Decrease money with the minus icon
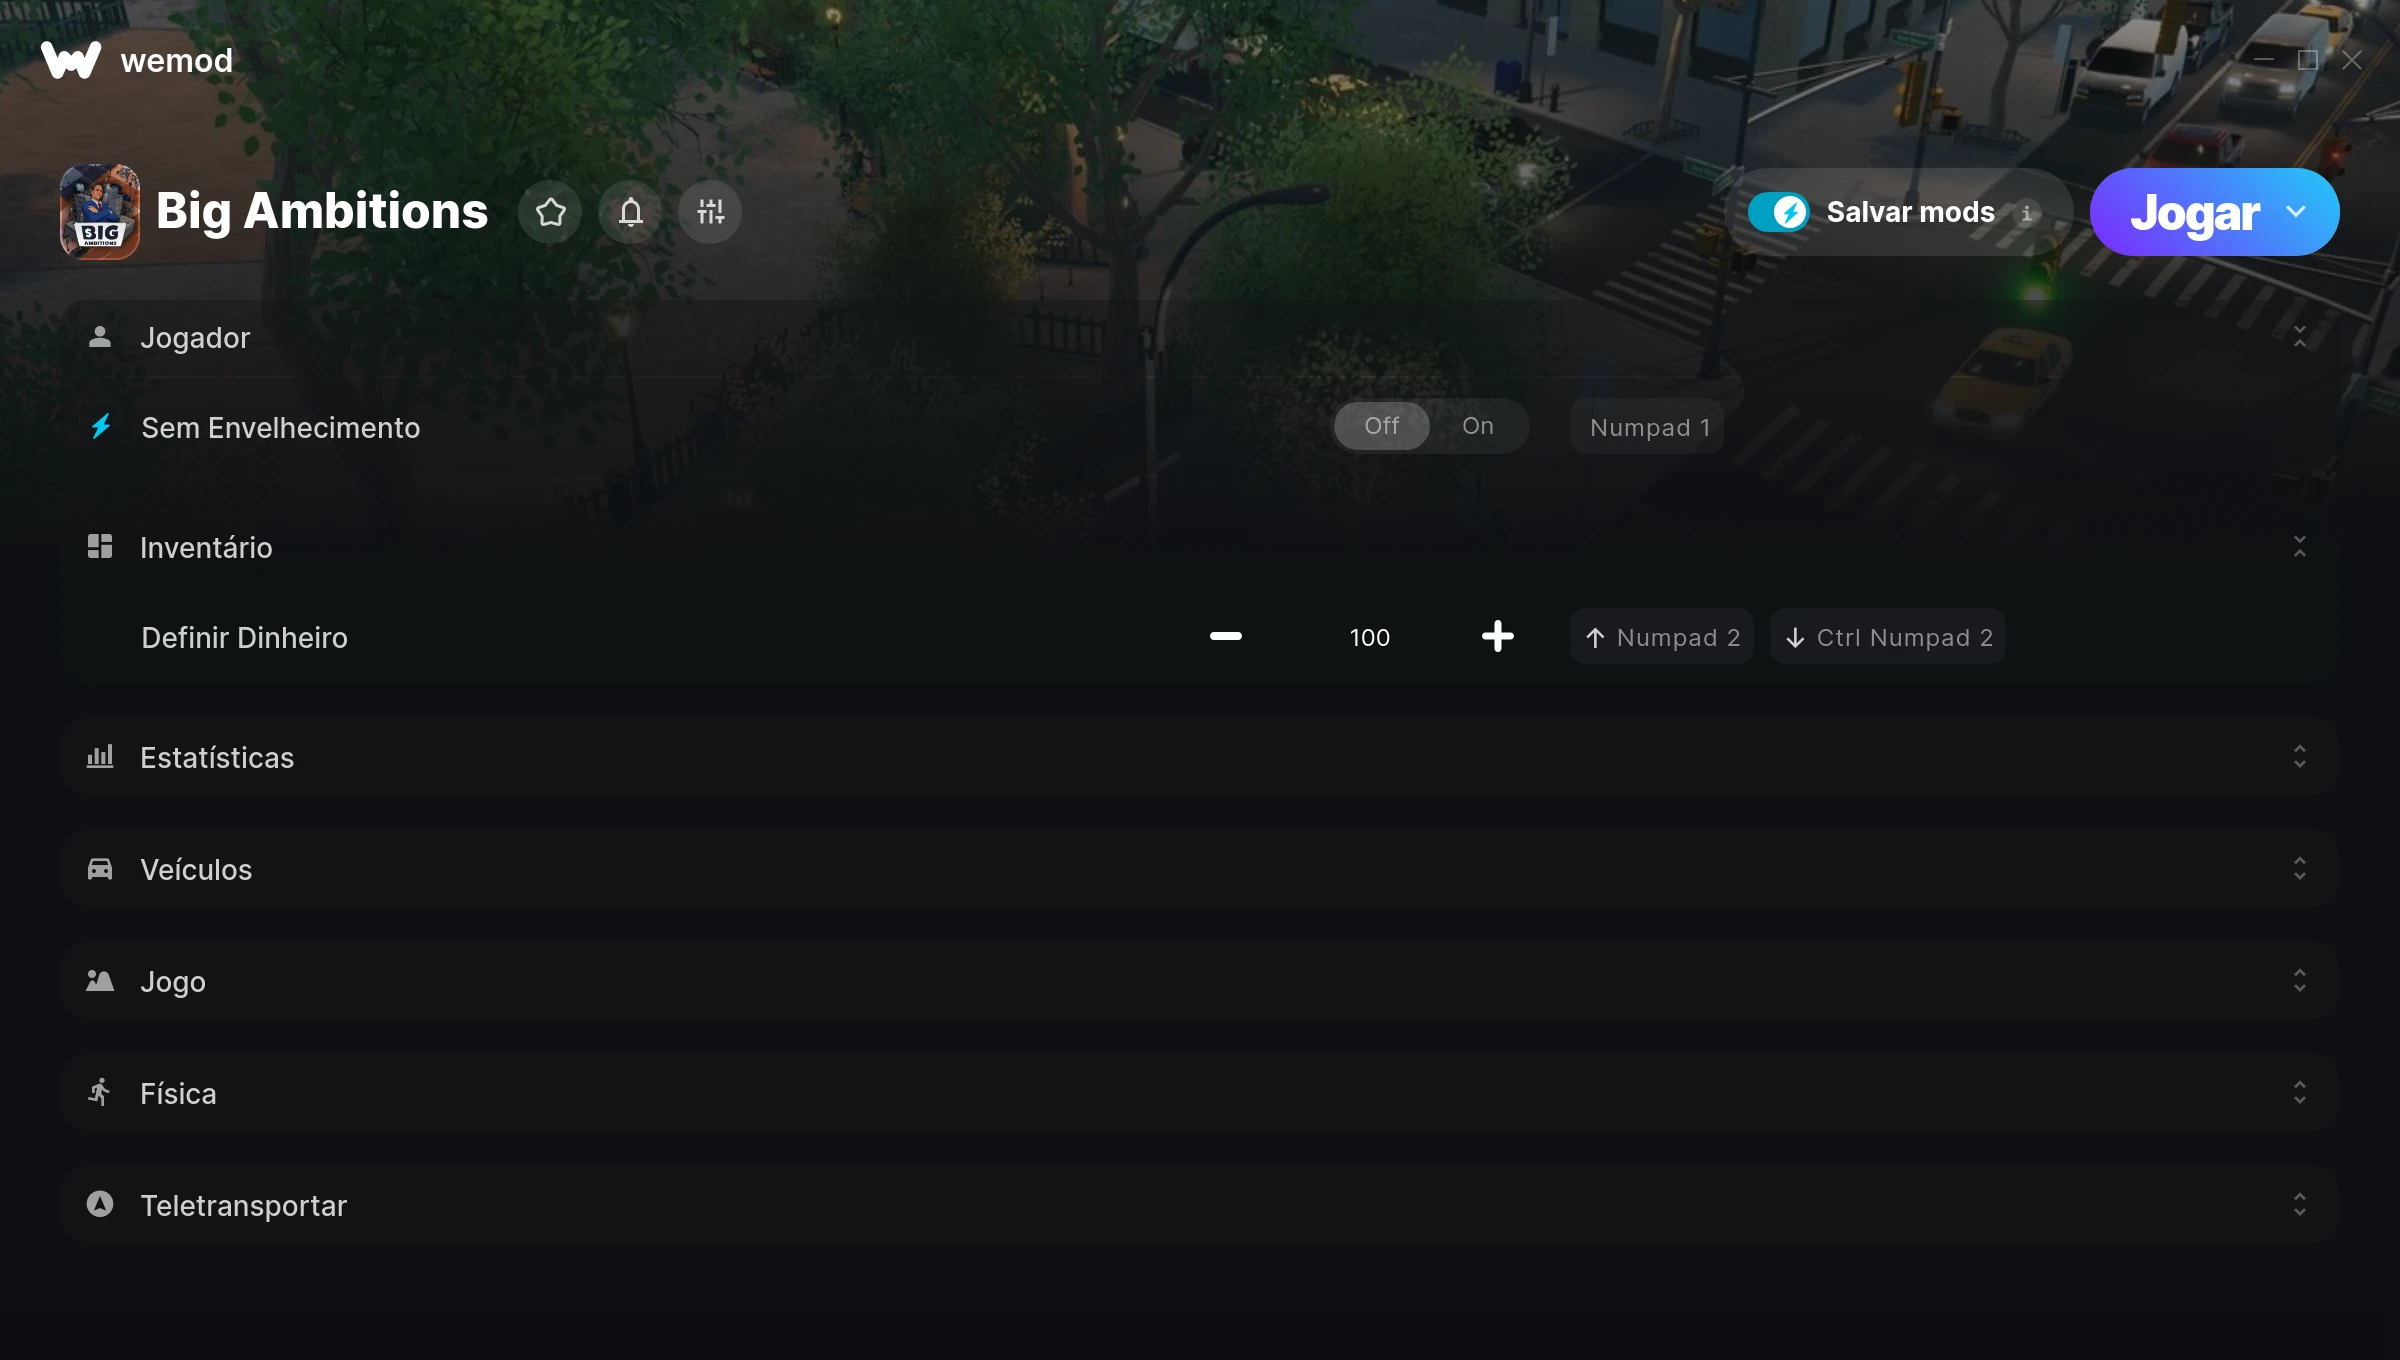The image size is (2400, 1360). 1225,637
